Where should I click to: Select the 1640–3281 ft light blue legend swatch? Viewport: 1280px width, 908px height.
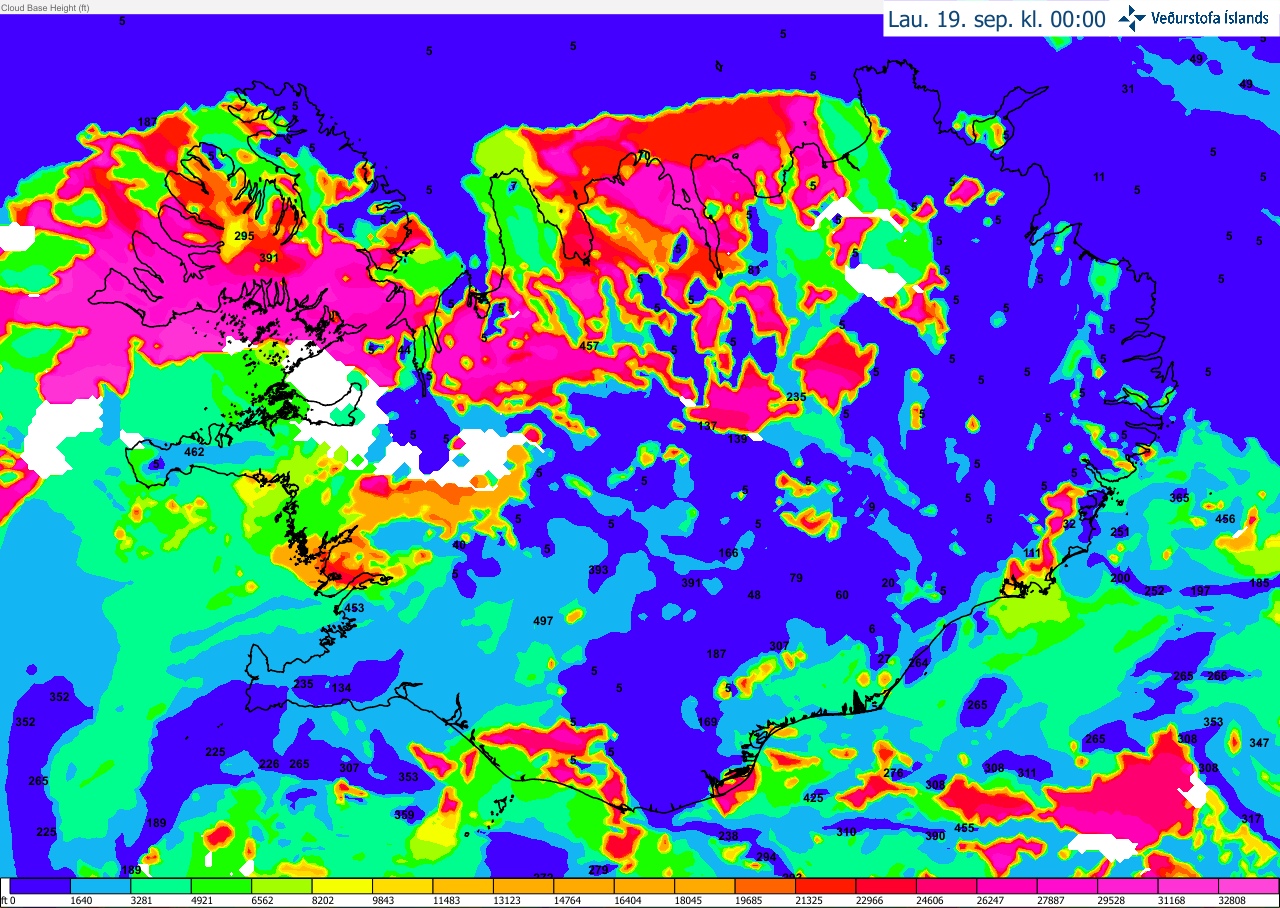pos(101,885)
